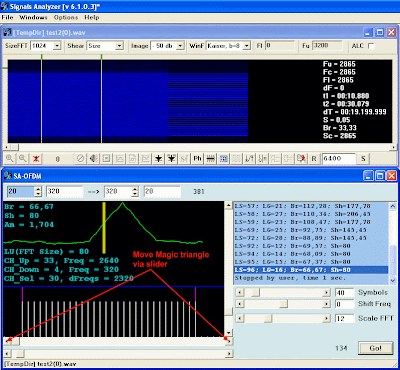Select row LS=94; LG=14; Br=68,09
The width and height of the screenshot is (400, 370).
pos(311,254)
